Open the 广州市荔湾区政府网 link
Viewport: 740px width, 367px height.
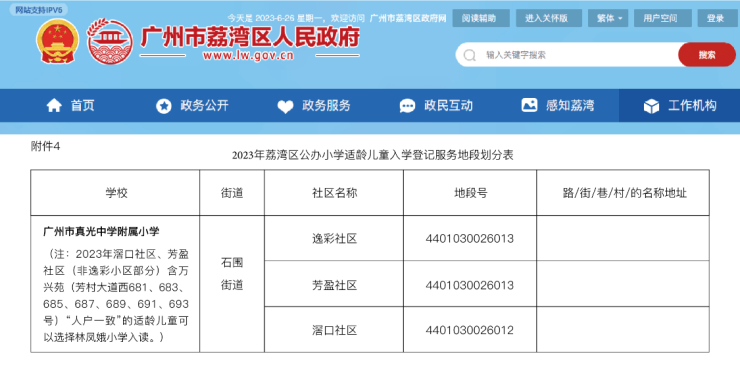click(x=408, y=18)
